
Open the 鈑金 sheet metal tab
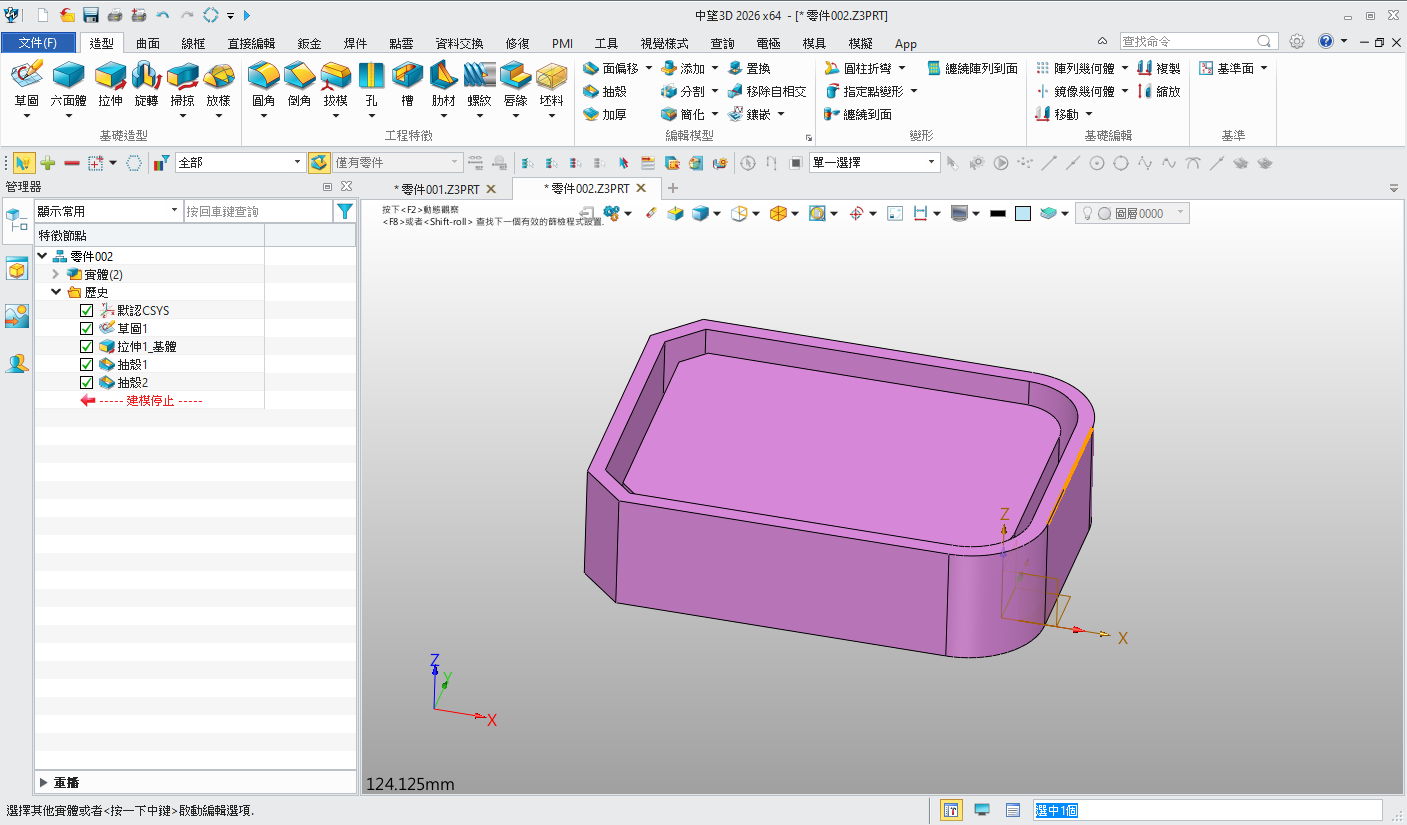[x=310, y=43]
